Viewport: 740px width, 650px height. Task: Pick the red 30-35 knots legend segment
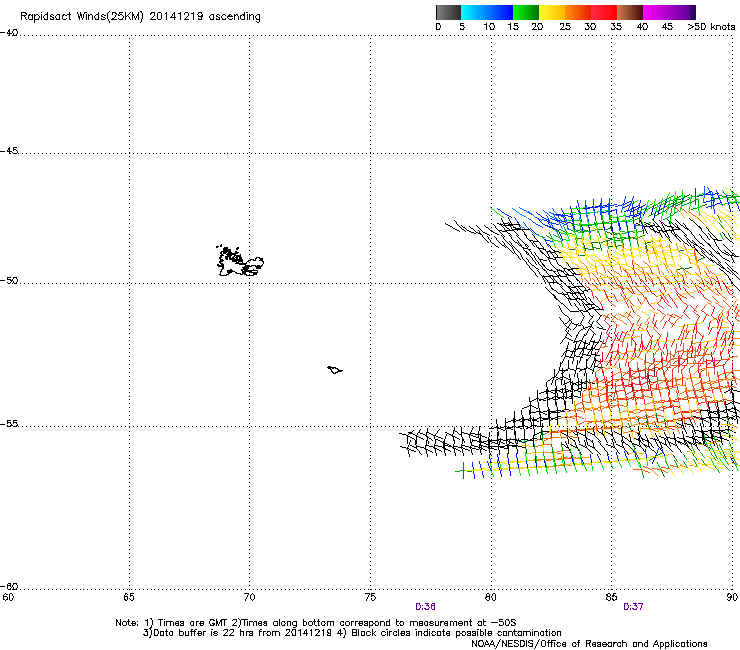click(604, 12)
